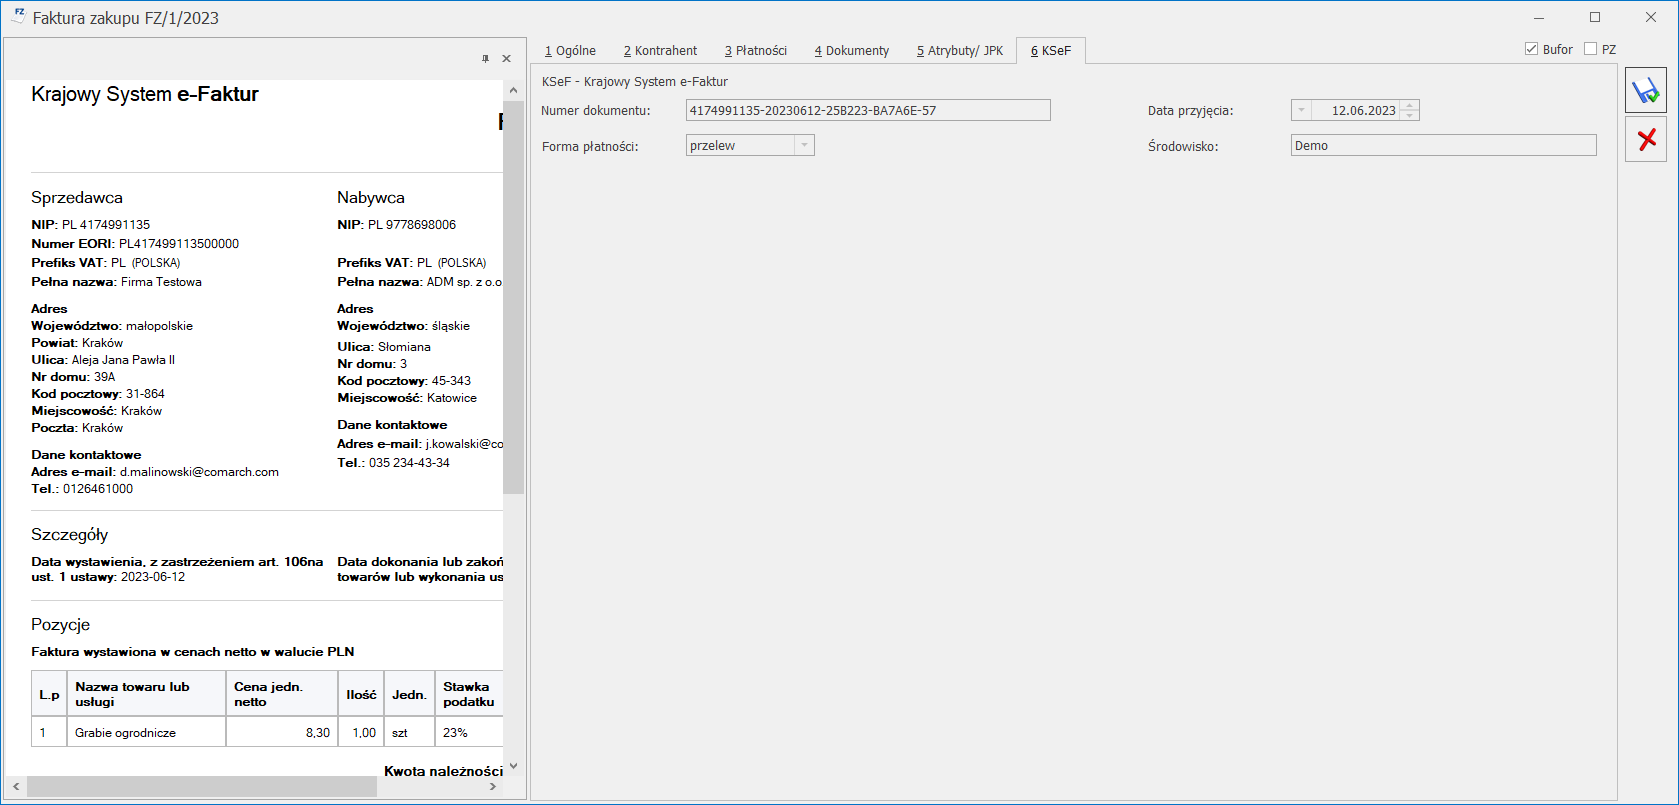The image size is (1679, 805).
Task: Click the Stawka podatku column header
Action: click(469, 694)
